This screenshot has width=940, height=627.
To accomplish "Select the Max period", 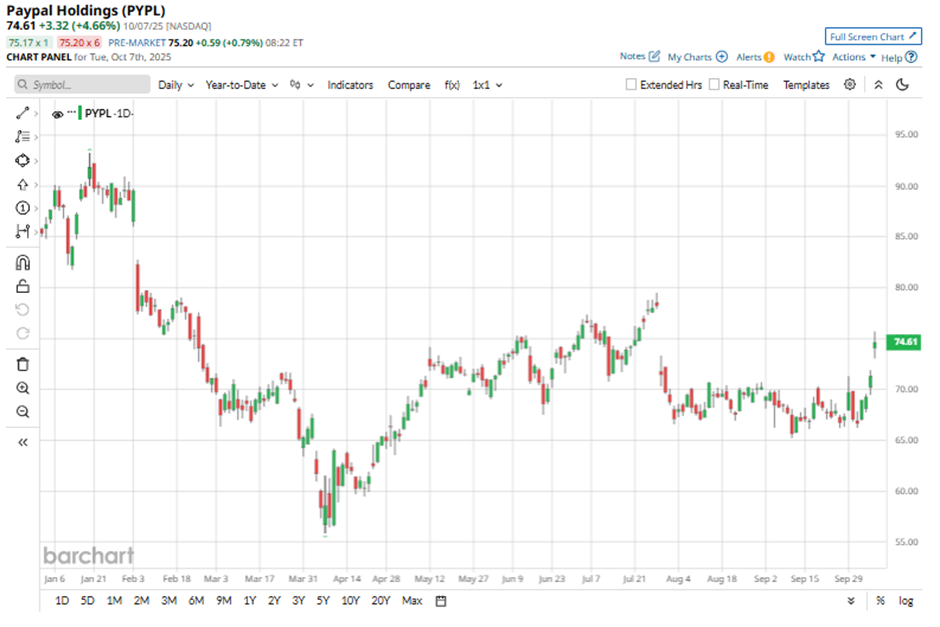I will (x=412, y=601).
